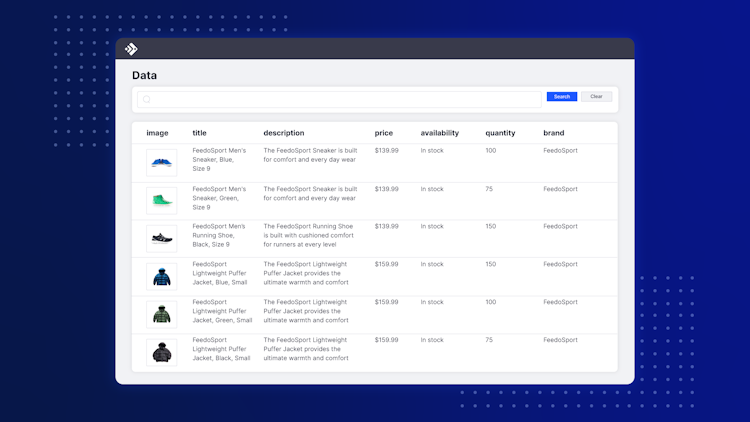
Task: Click 'In stock' in green jacket row
Action: coord(432,302)
